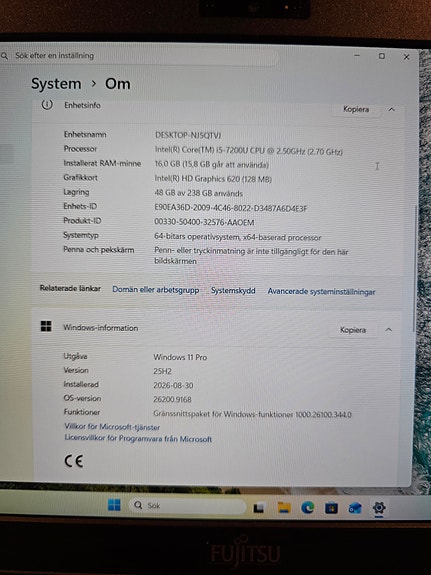
Task: Collapse the Enhetsinfo section chevron
Action: coord(391,109)
